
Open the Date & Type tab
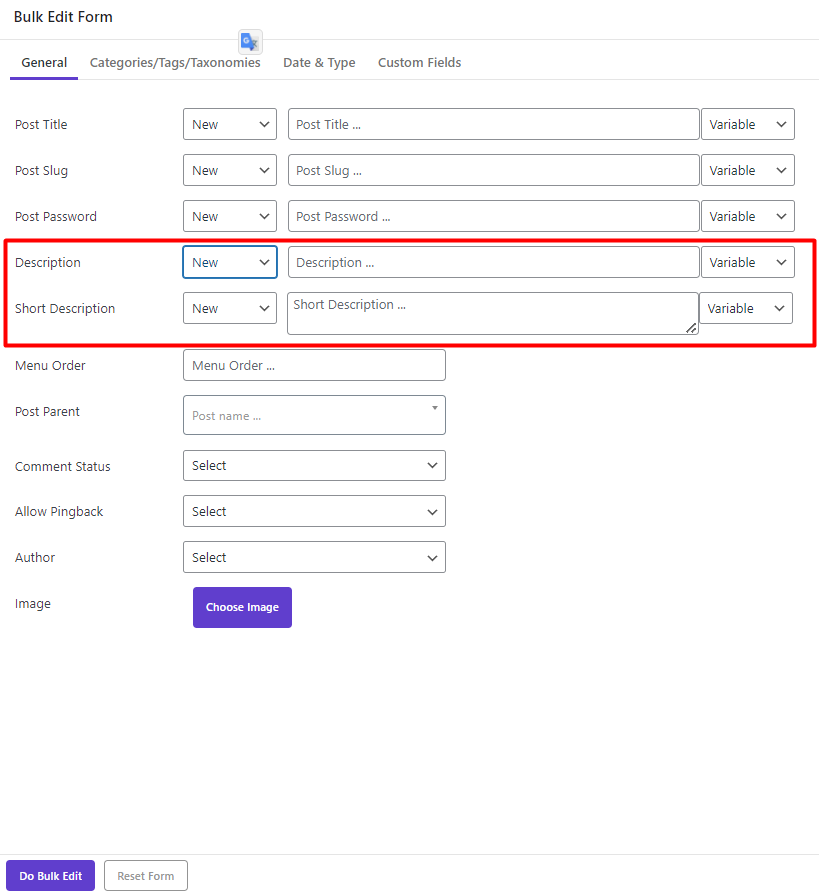point(319,63)
